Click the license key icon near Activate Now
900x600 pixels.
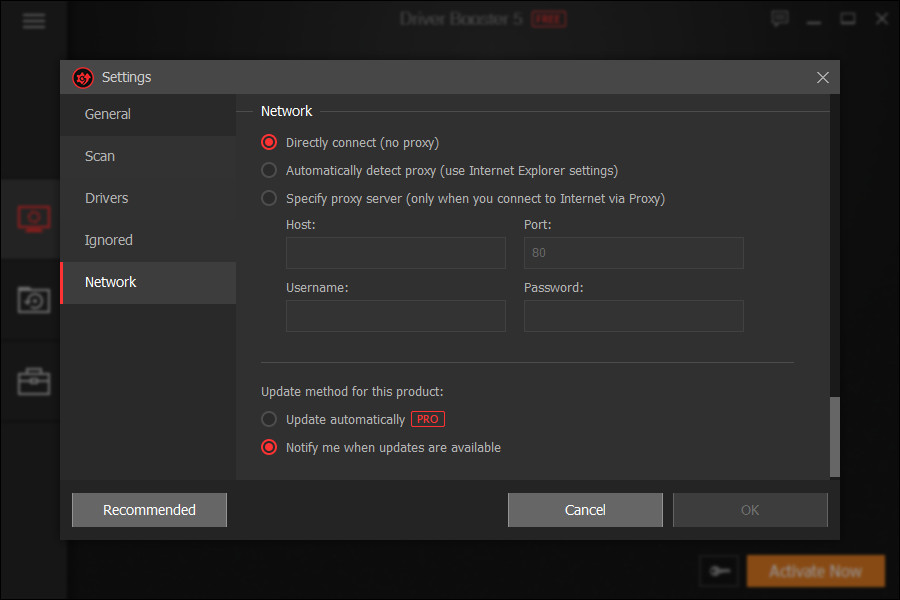(x=719, y=570)
